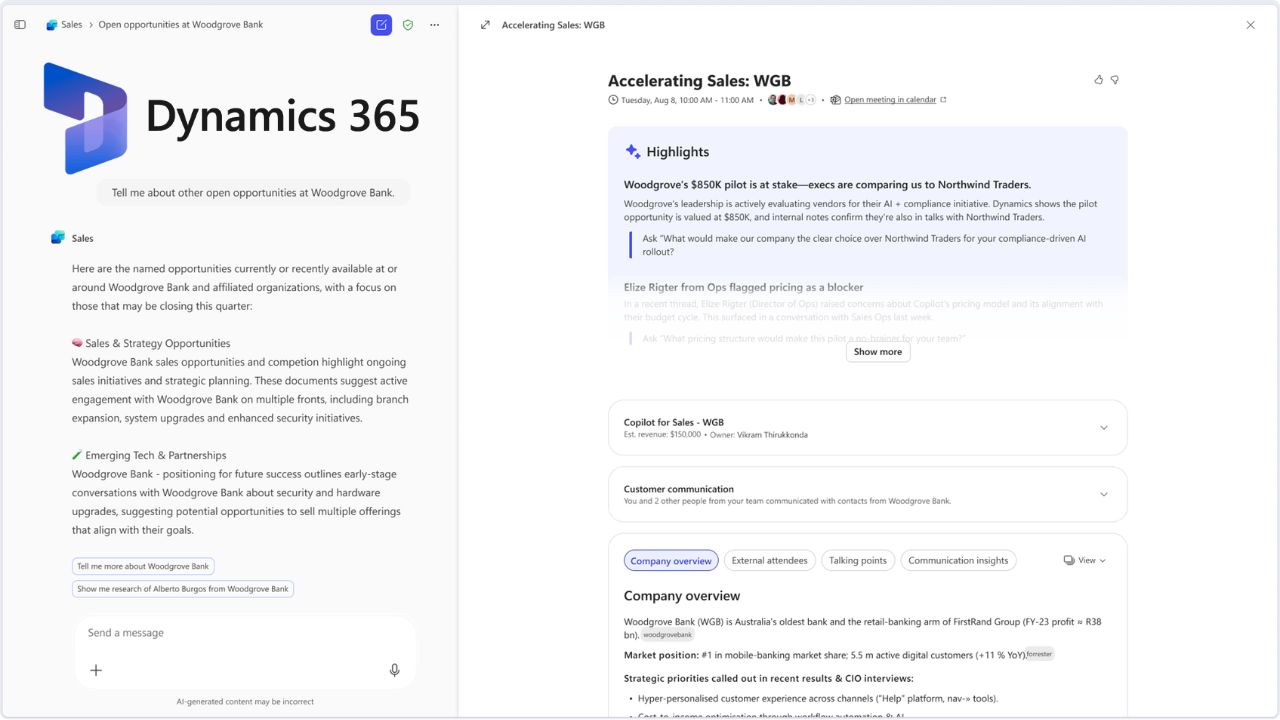Click the AI-generated content disclaimer
This screenshot has height=720, width=1280.
[x=245, y=702]
